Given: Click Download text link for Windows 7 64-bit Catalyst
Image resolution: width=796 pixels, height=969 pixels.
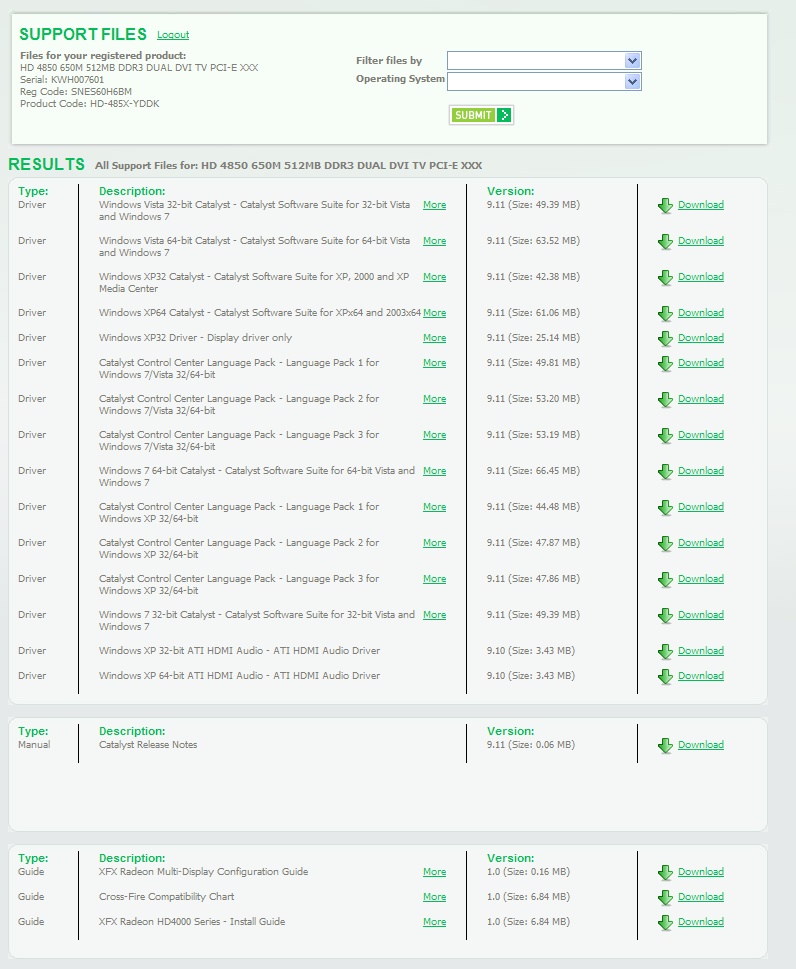Looking at the screenshot, I should click(701, 470).
